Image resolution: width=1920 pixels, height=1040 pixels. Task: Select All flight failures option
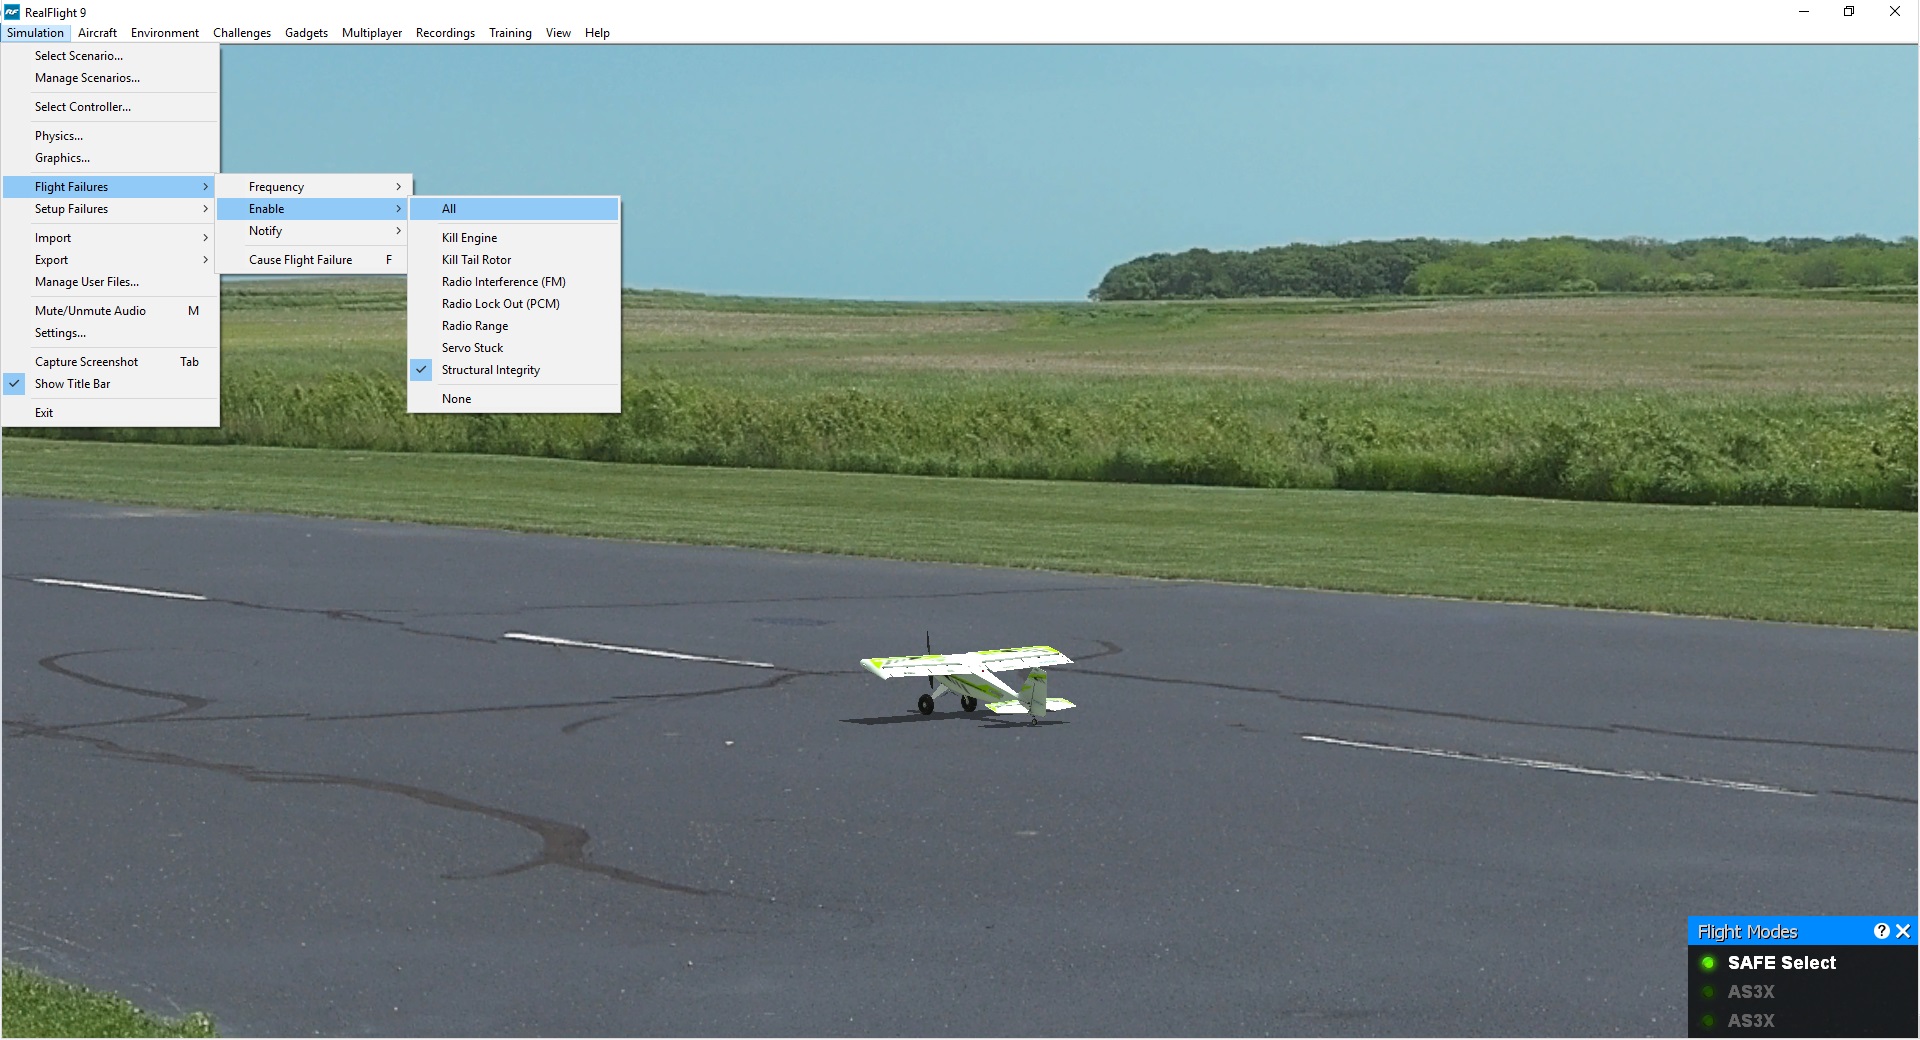(x=449, y=209)
